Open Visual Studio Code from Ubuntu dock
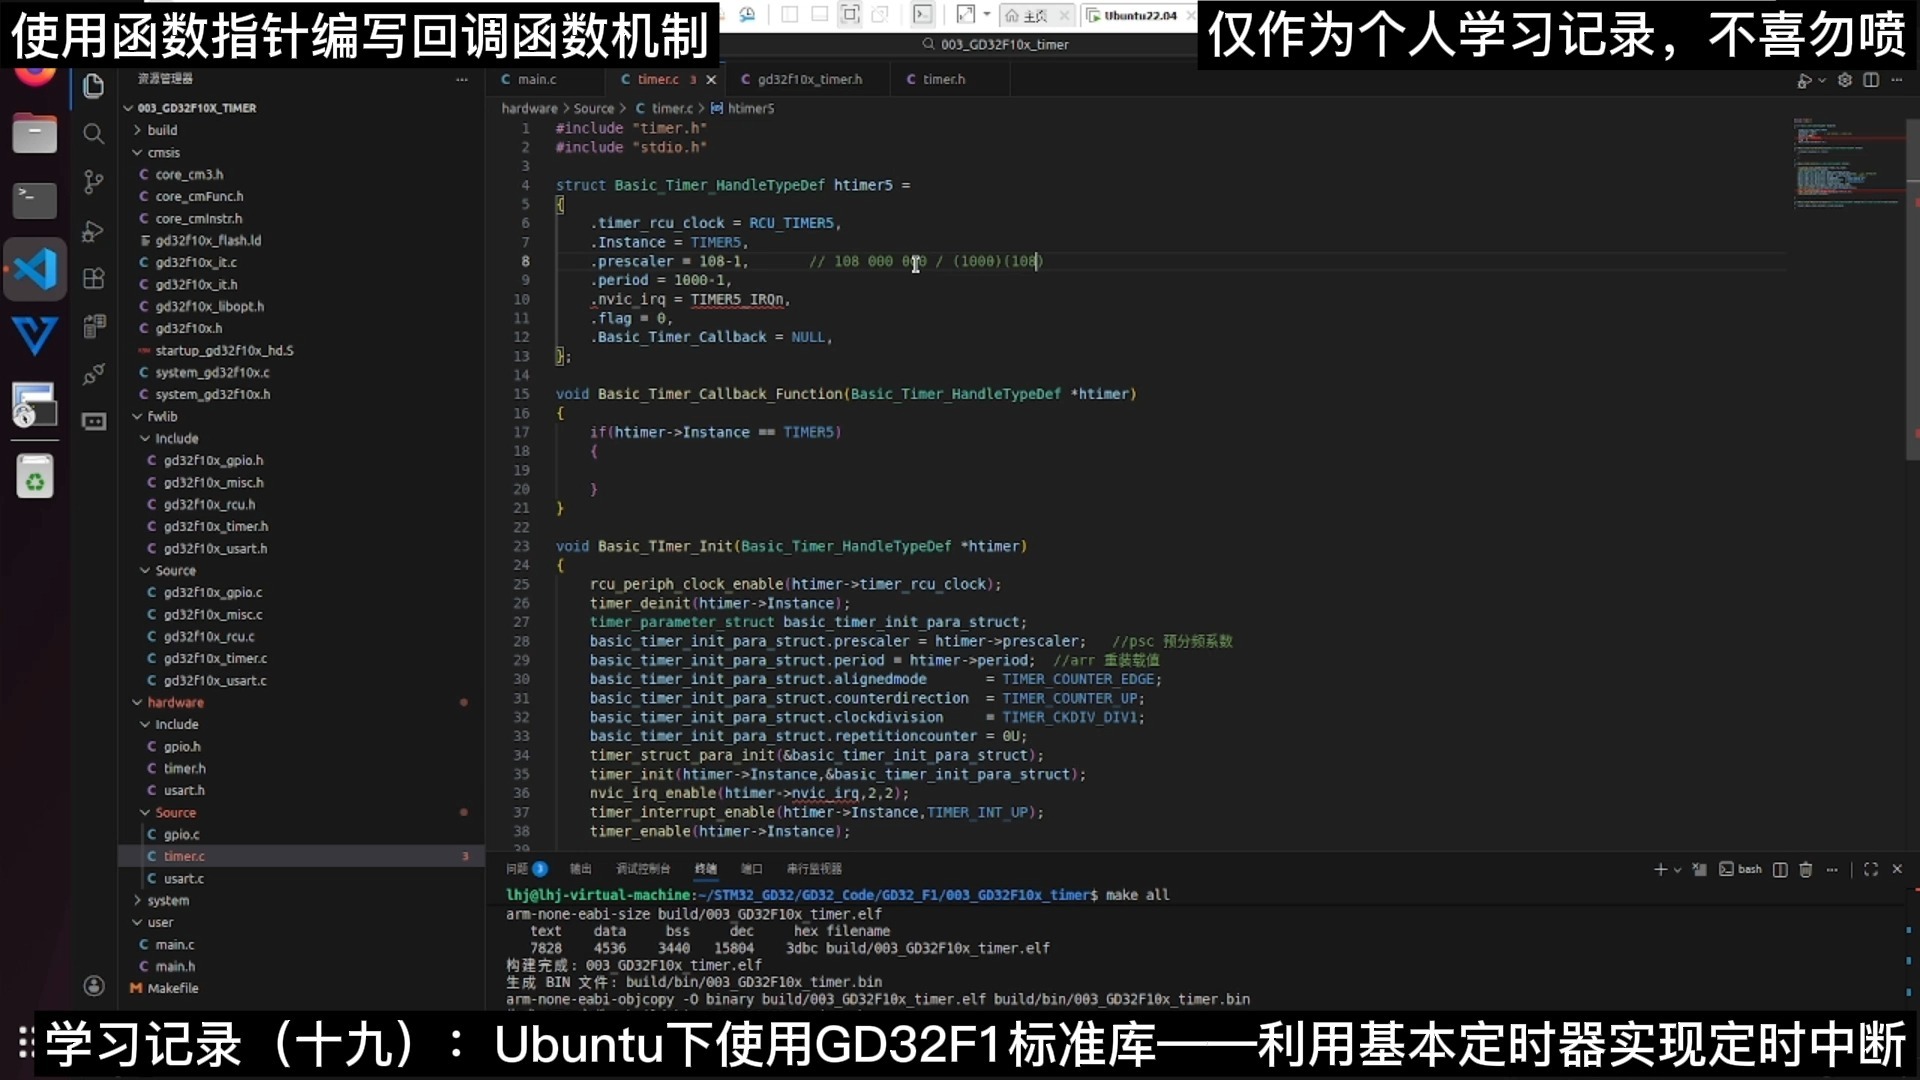This screenshot has width=1920, height=1080. [35, 269]
